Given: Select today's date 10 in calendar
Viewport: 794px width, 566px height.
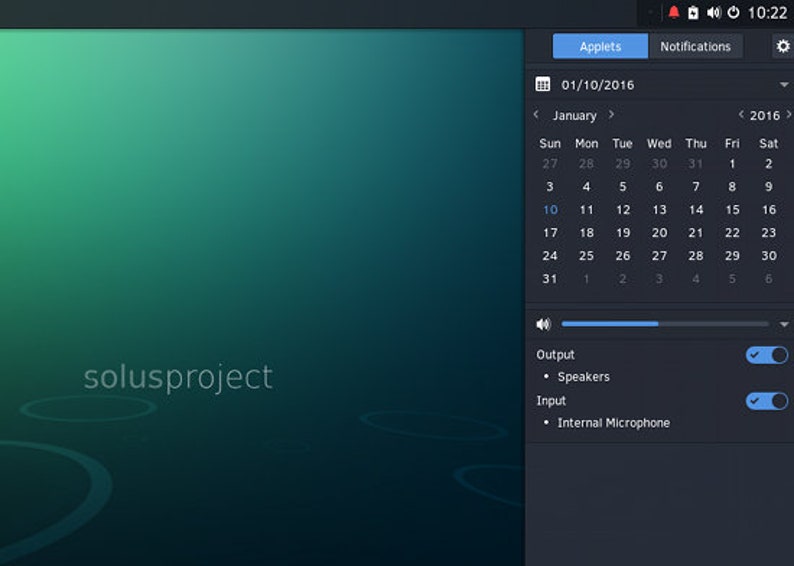Looking at the screenshot, I should [550, 210].
